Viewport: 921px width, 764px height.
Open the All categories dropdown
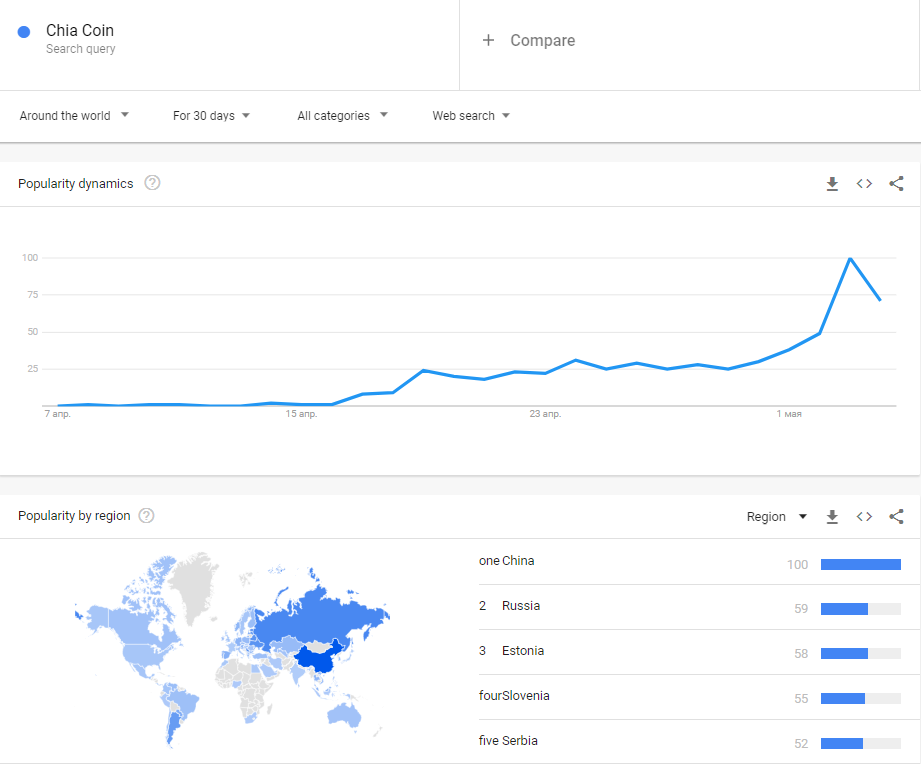[x=342, y=116]
